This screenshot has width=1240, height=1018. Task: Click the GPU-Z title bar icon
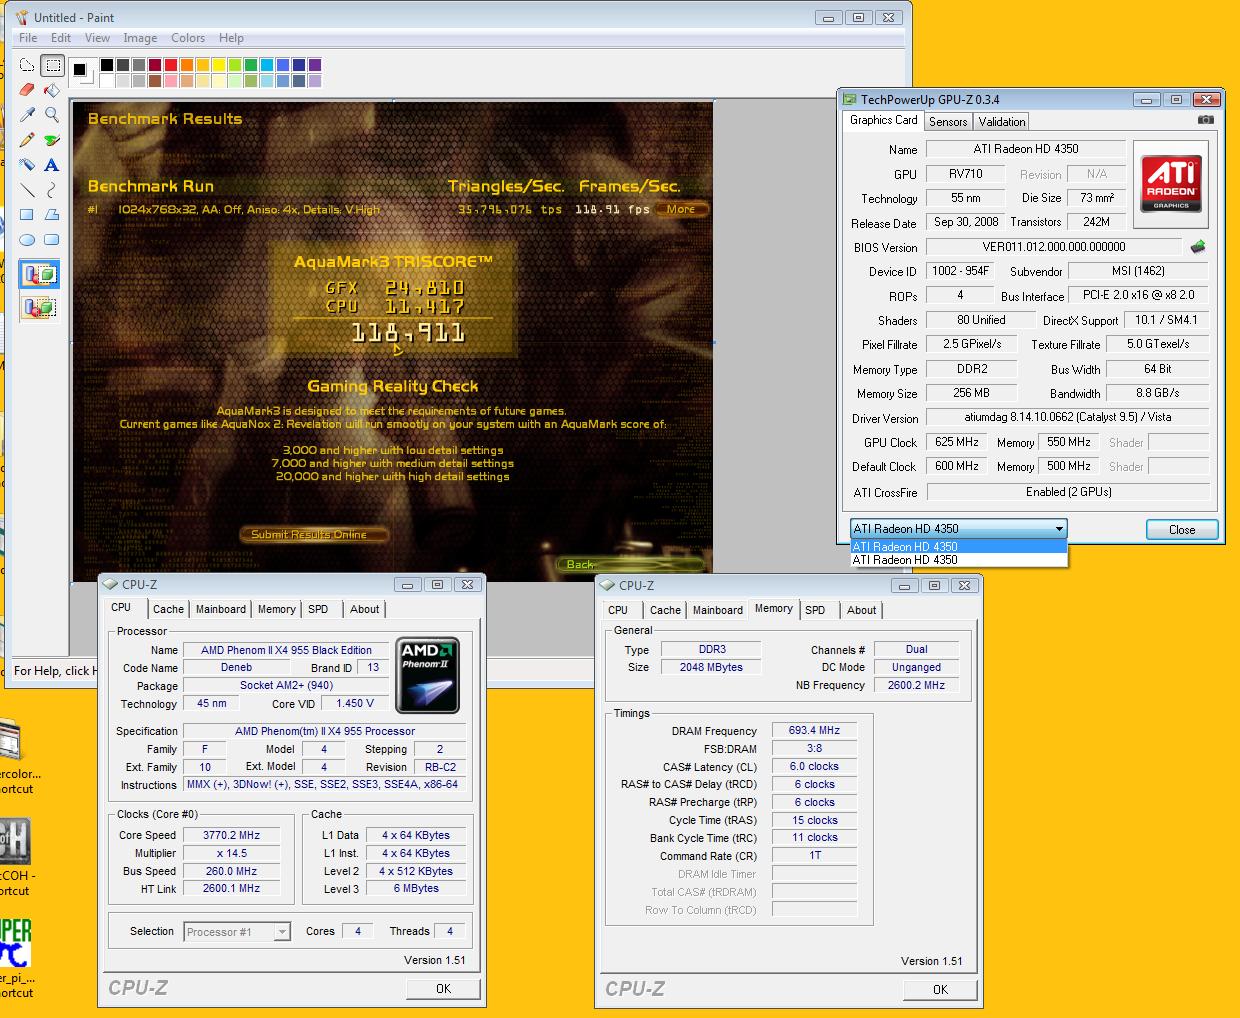850,99
